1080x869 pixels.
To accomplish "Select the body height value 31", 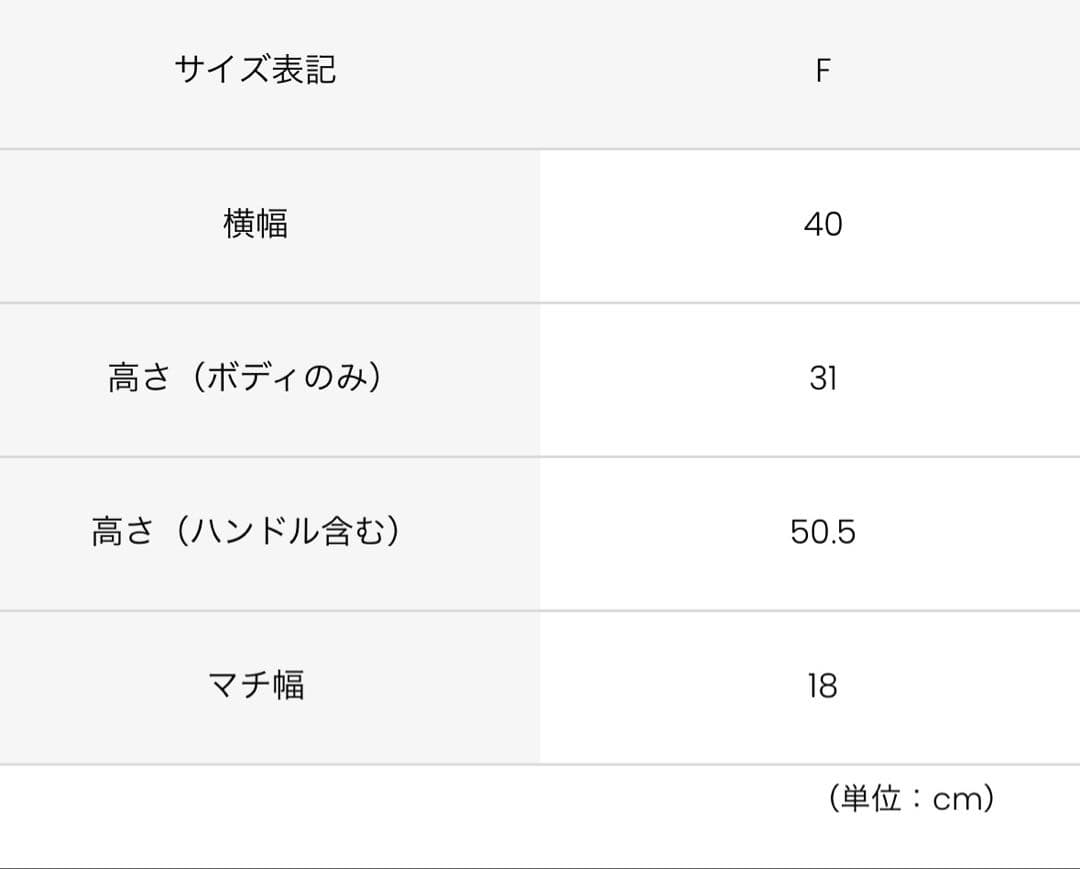I will (x=822, y=378).
